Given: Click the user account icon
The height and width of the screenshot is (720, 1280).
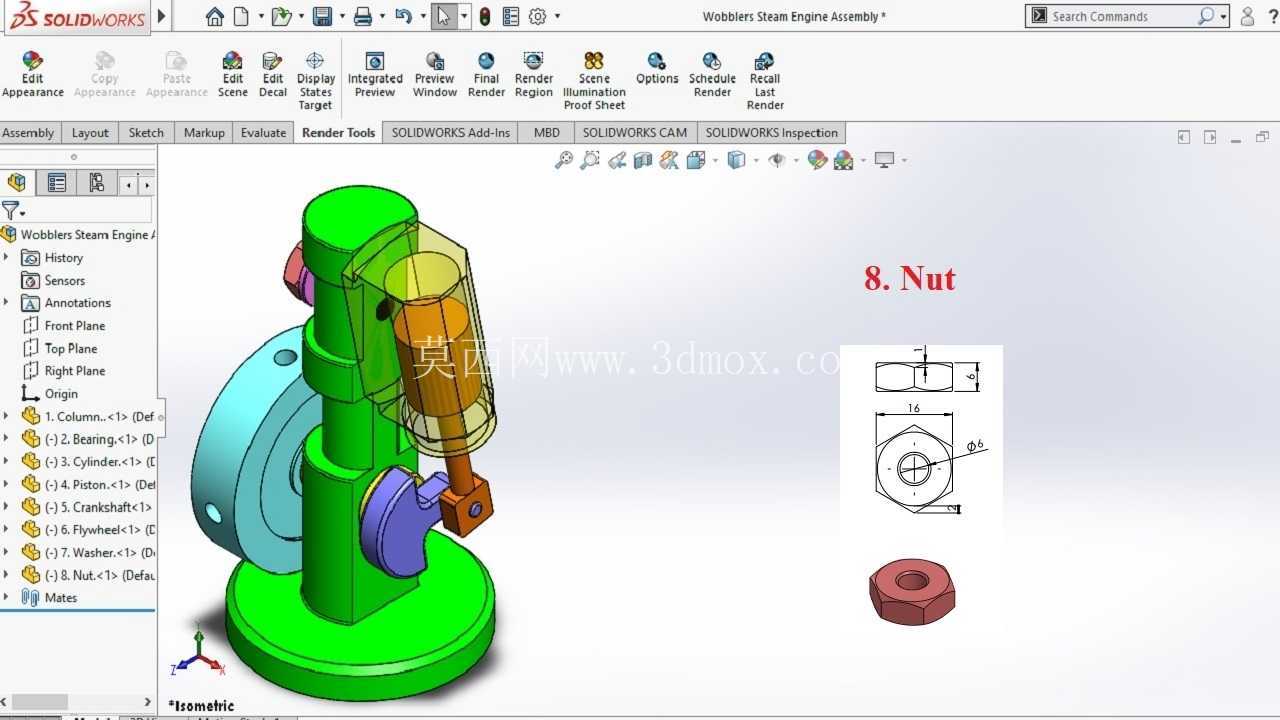Looking at the screenshot, I should pyautogui.click(x=1247, y=16).
